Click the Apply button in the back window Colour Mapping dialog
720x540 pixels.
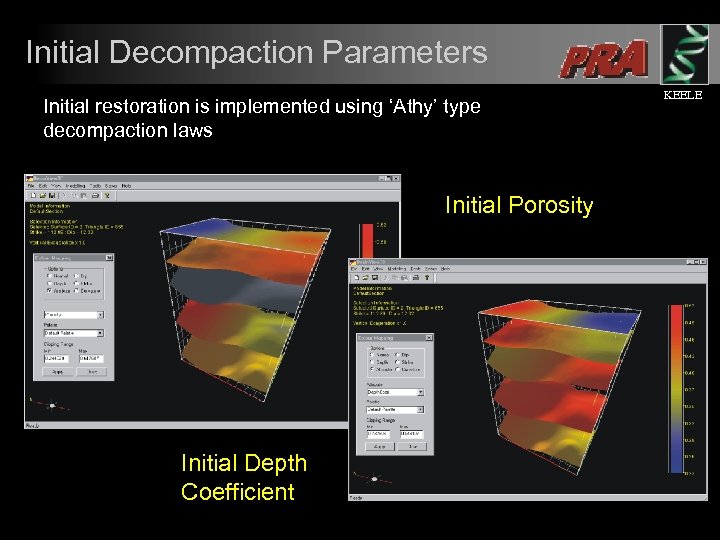[57, 371]
